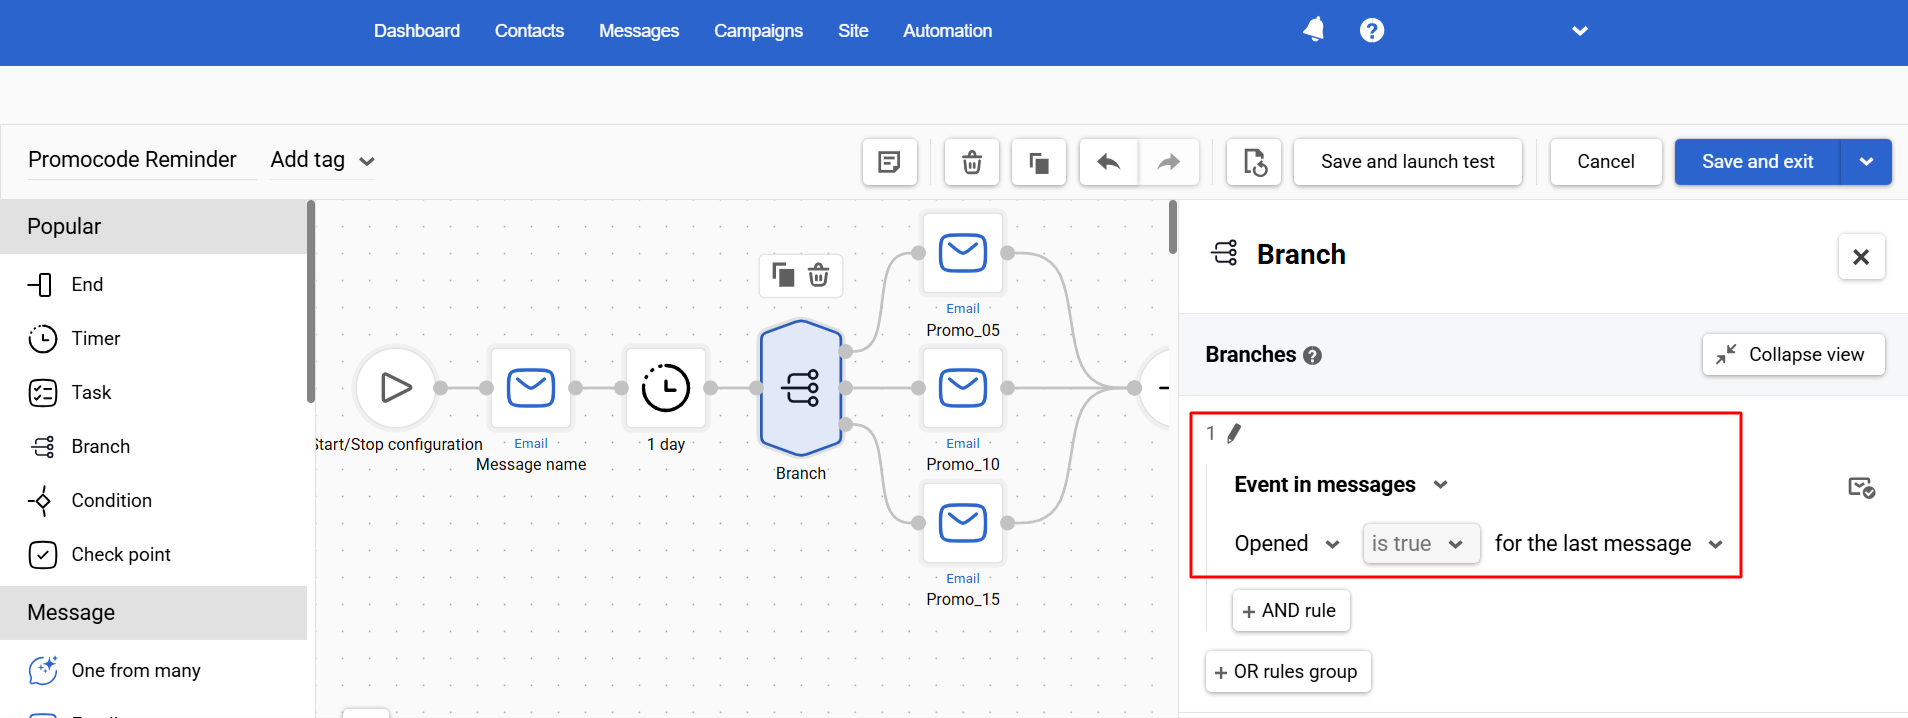Delete the selected Branch node

point(819,275)
